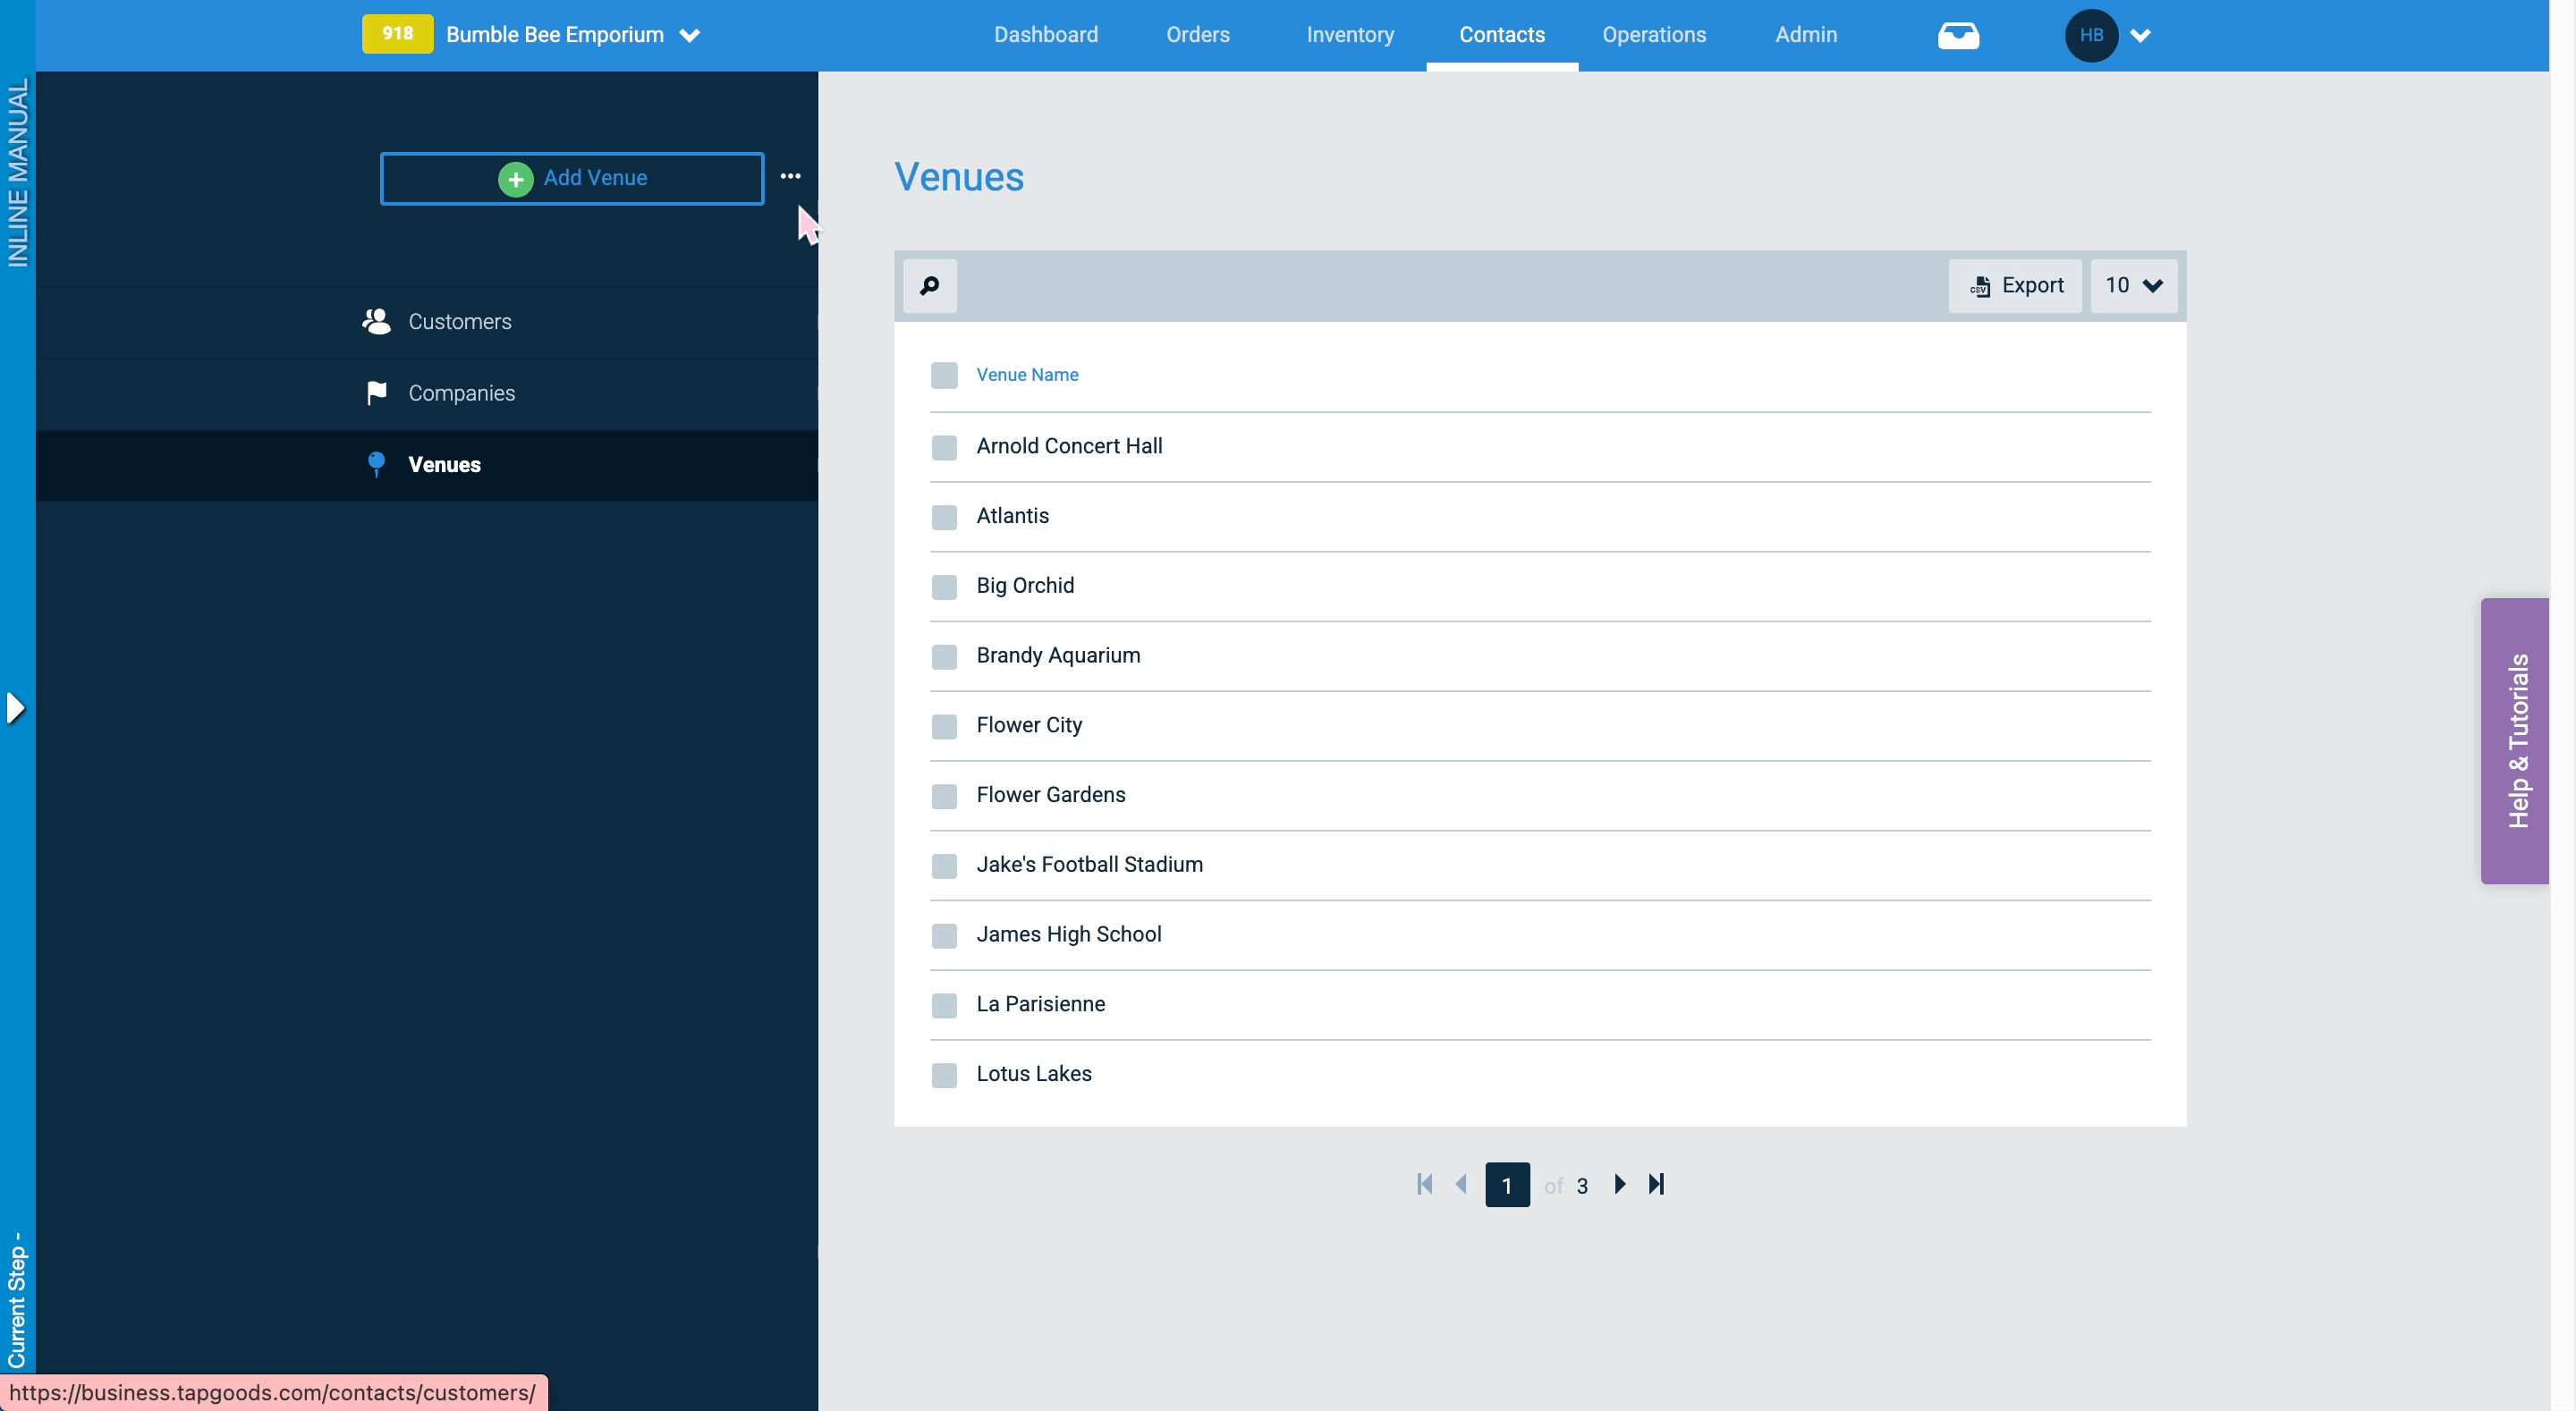Open Big Orchid venue
2576x1411 pixels.
(x=1025, y=586)
